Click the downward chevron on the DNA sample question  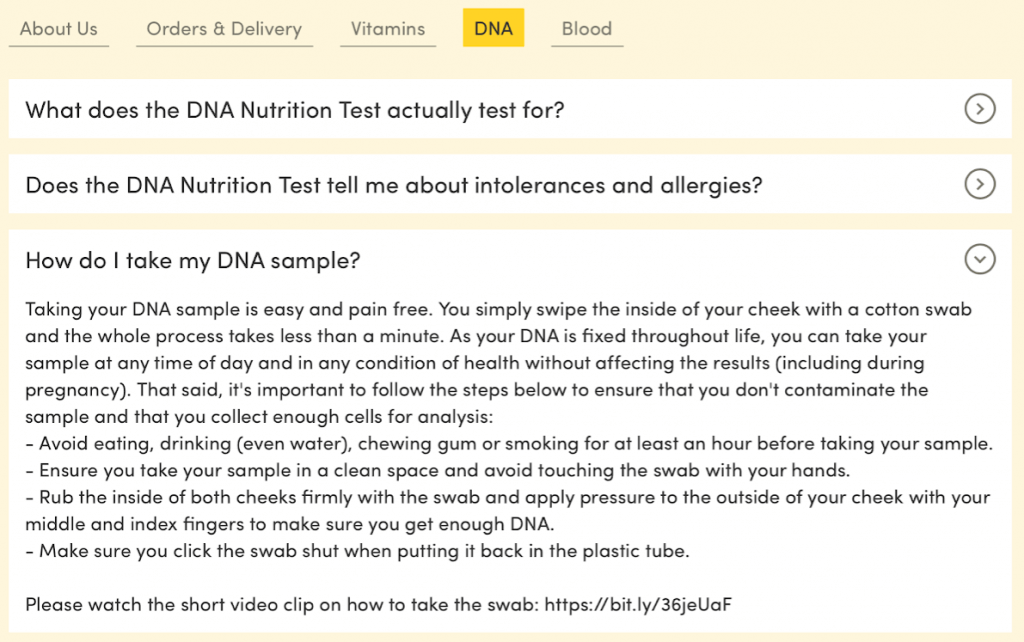(x=980, y=259)
